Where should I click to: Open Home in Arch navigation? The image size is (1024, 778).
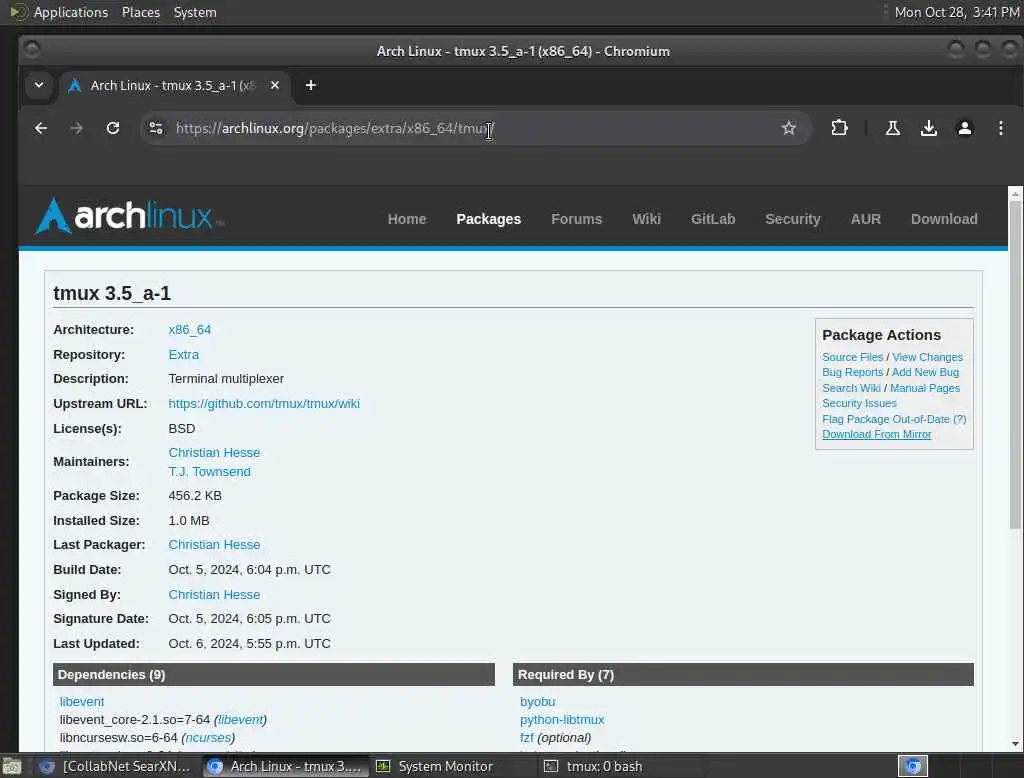407,219
